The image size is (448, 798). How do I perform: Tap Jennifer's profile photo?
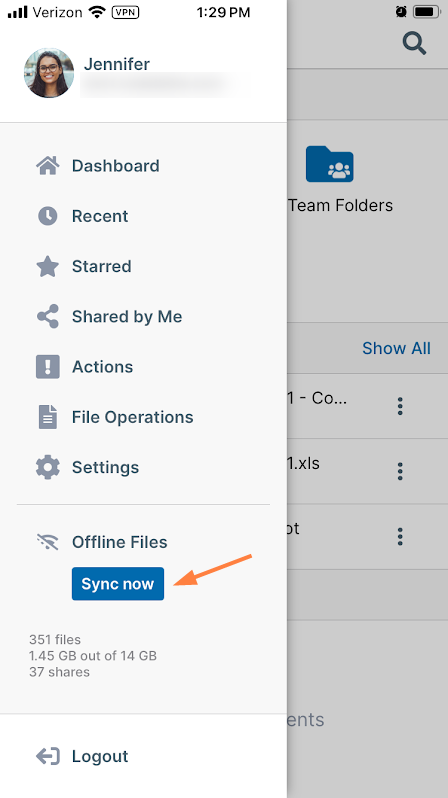click(49, 73)
